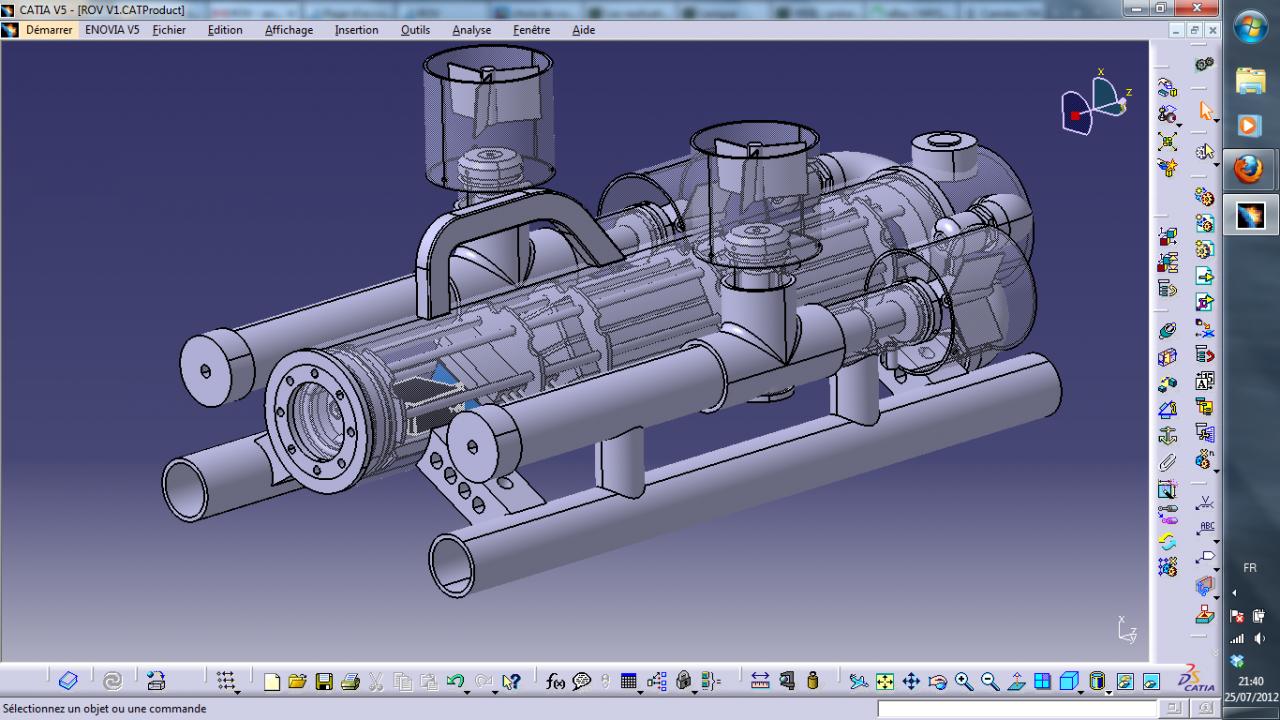
Task: Expand the Select arrow tool dropdown
Action: point(1216,122)
